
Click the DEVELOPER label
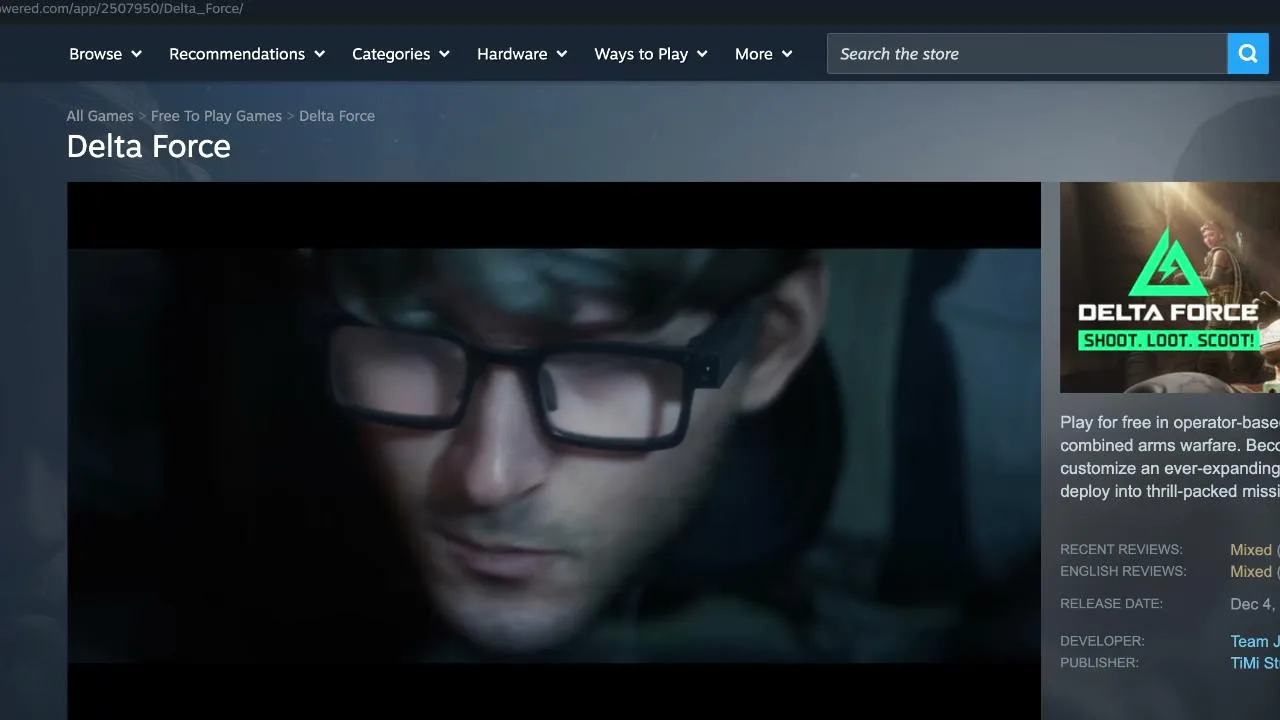point(1102,642)
